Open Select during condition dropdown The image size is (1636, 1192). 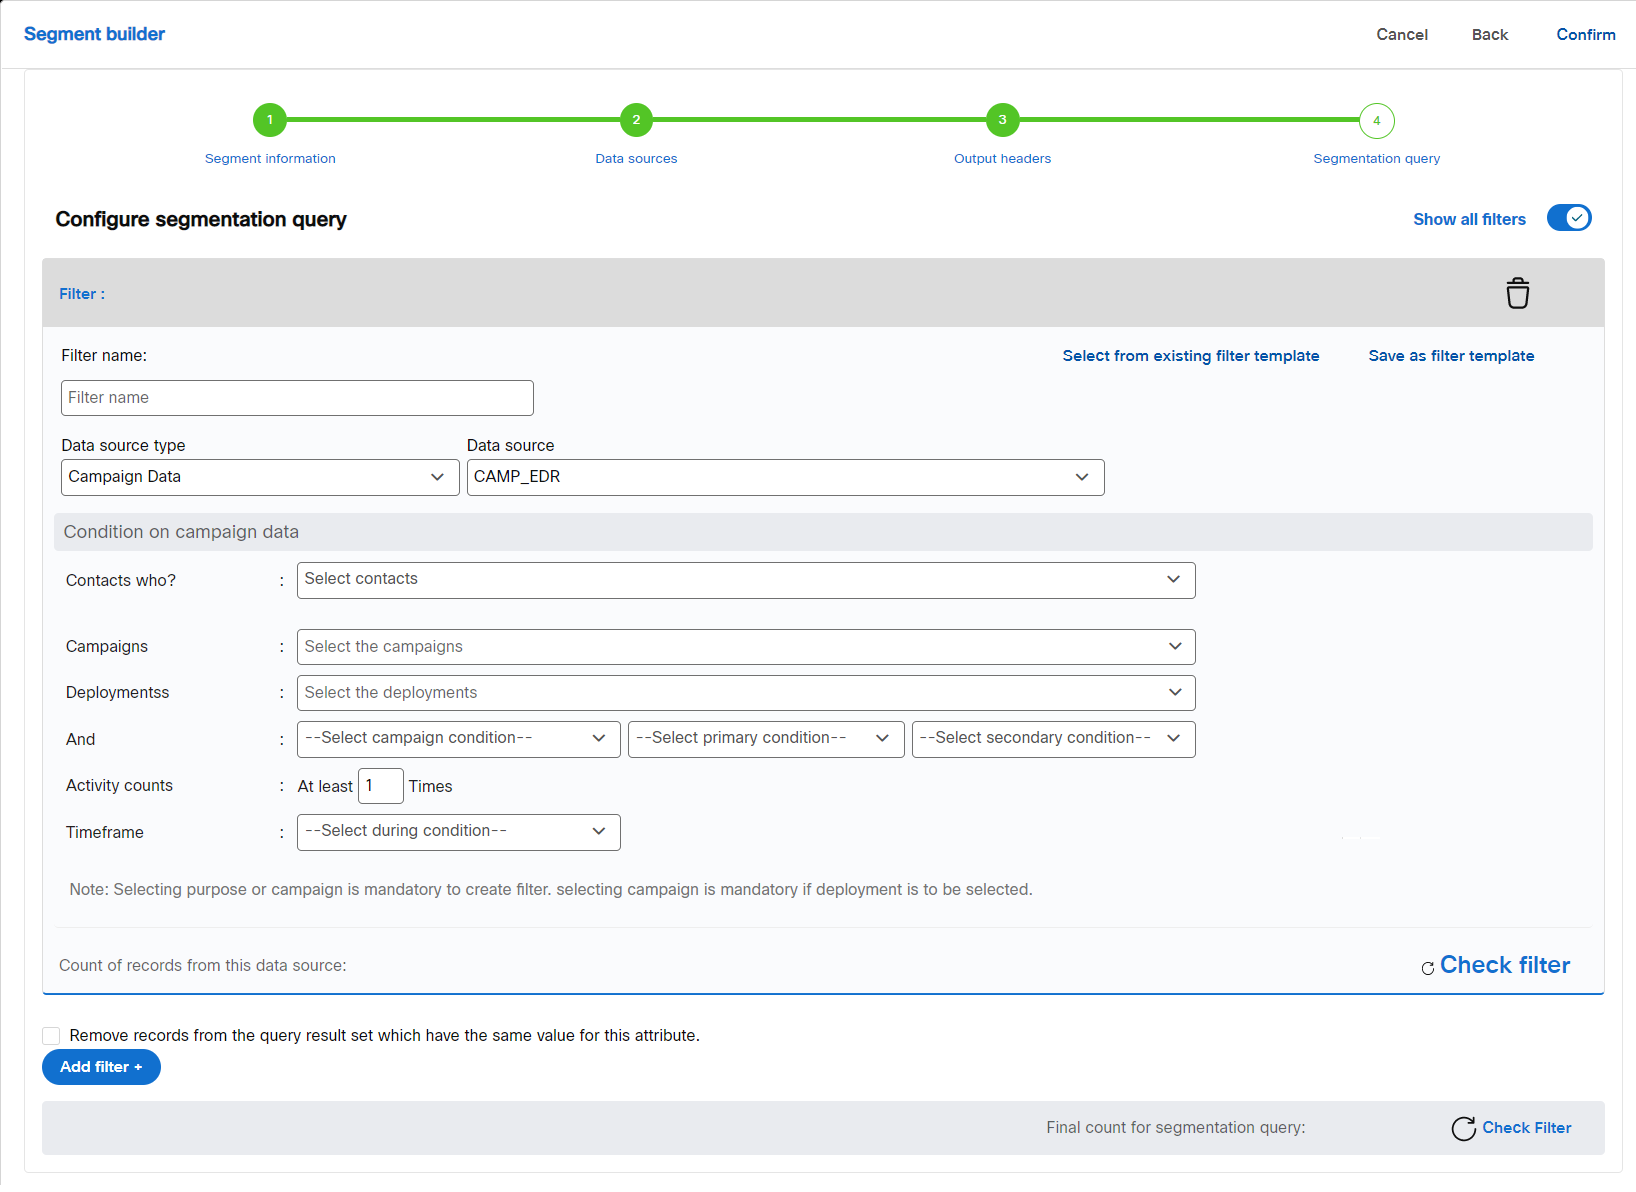click(458, 832)
